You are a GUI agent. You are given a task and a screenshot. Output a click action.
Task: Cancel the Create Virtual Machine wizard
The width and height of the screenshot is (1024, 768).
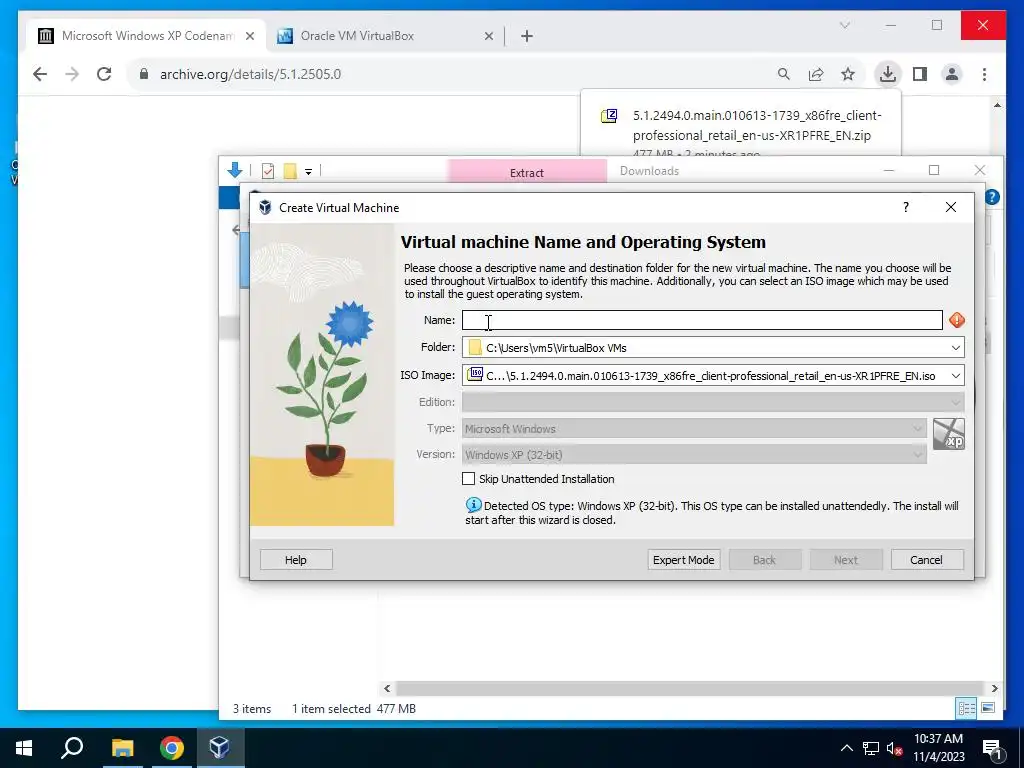tap(926, 560)
